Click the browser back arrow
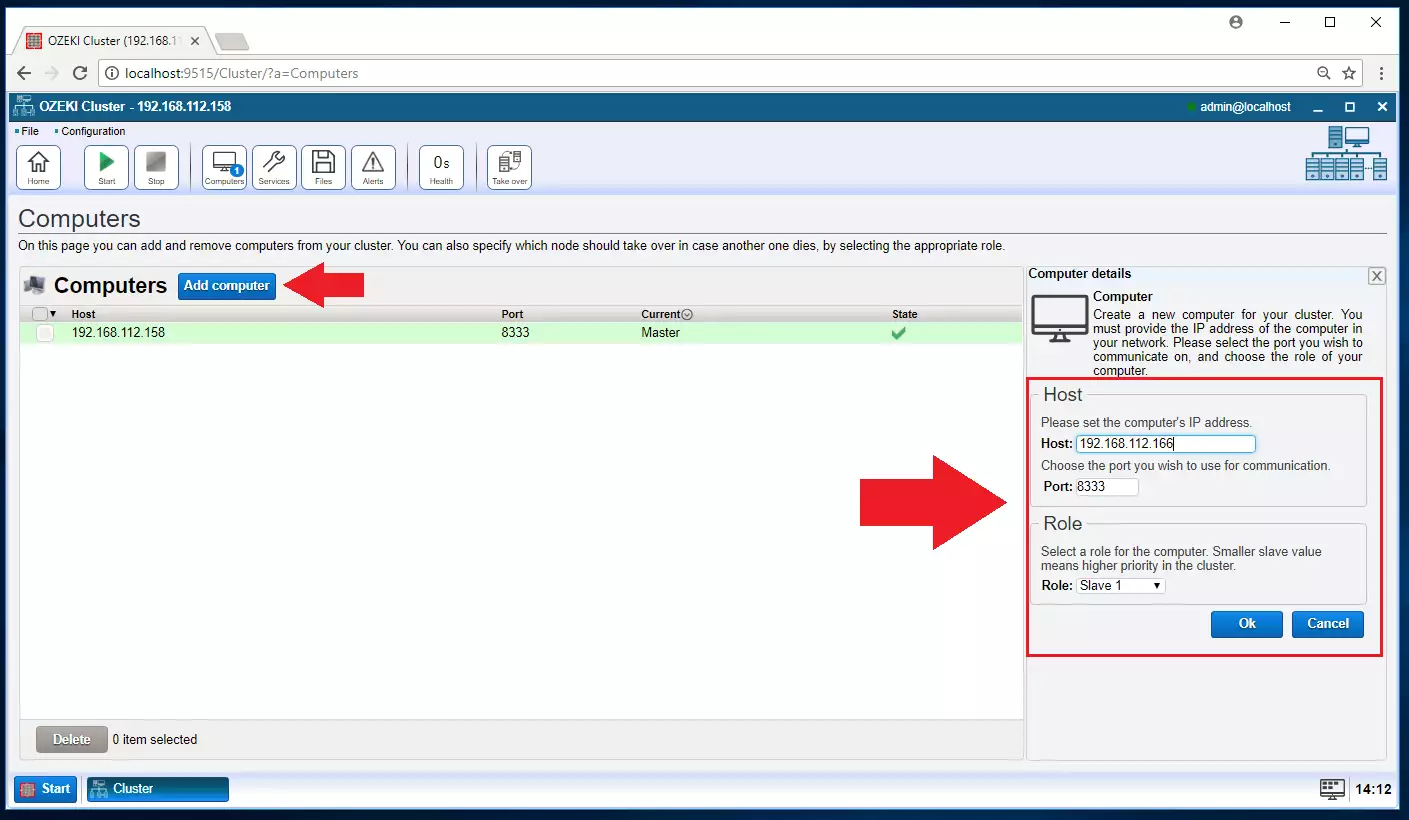This screenshot has width=1409, height=820. (x=24, y=73)
